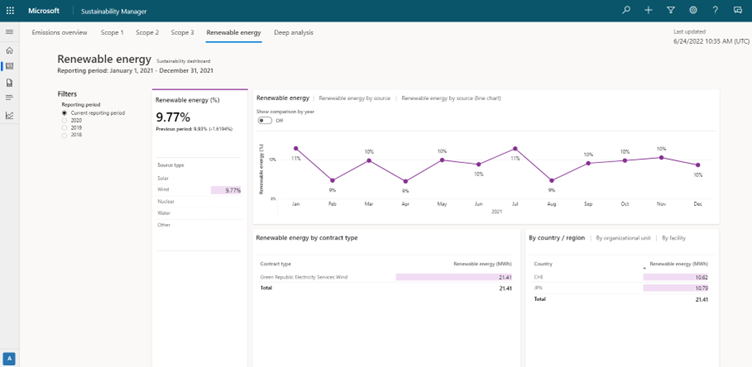
Task: Click the Wind 9.77% bar
Action: tap(226, 190)
